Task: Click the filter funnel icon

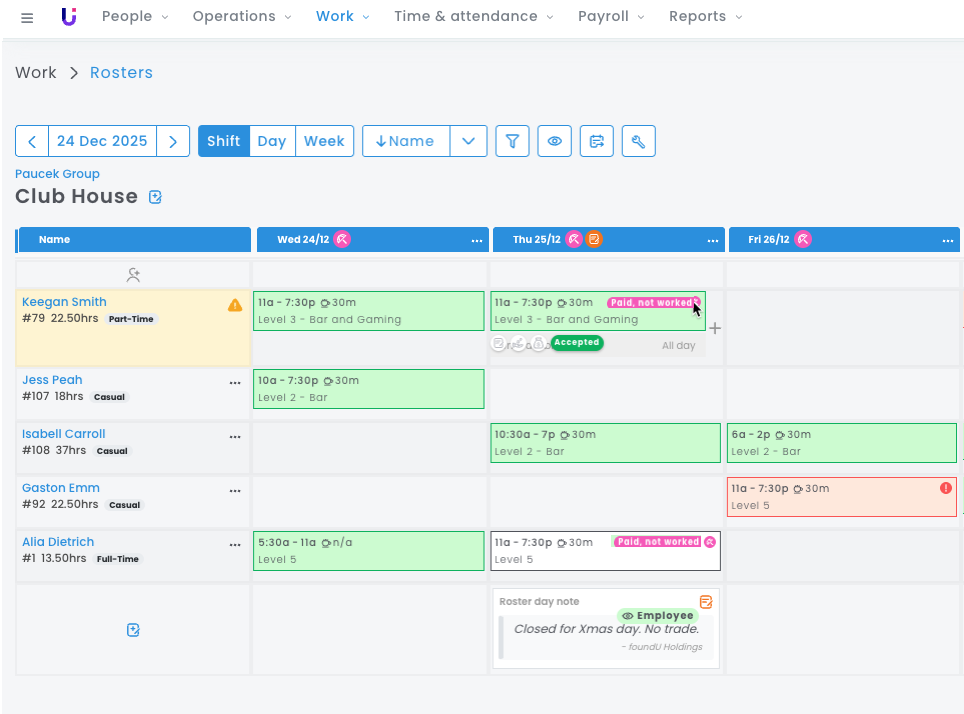Action: click(x=512, y=141)
